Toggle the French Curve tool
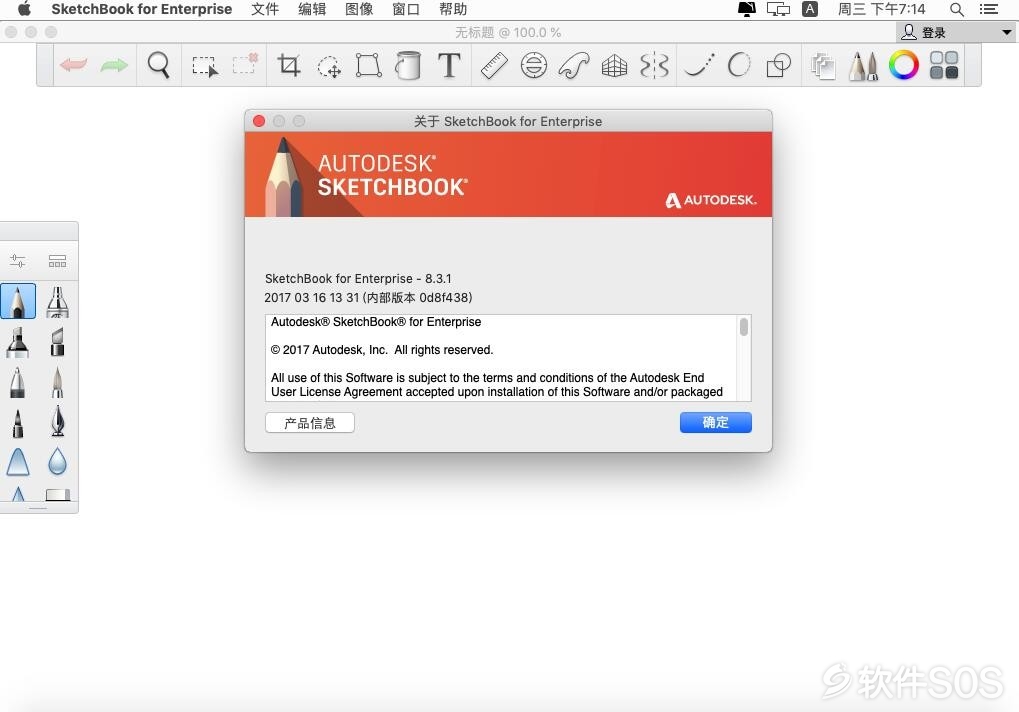1019x712 pixels. pyautogui.click(x=574, y=65)
